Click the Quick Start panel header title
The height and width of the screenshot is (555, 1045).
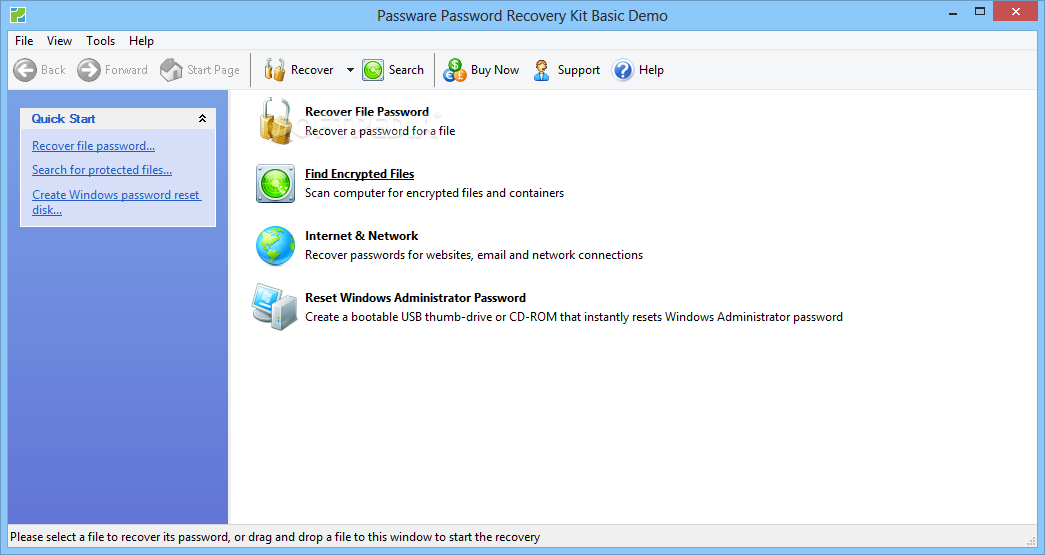click(x=63, y=119)
